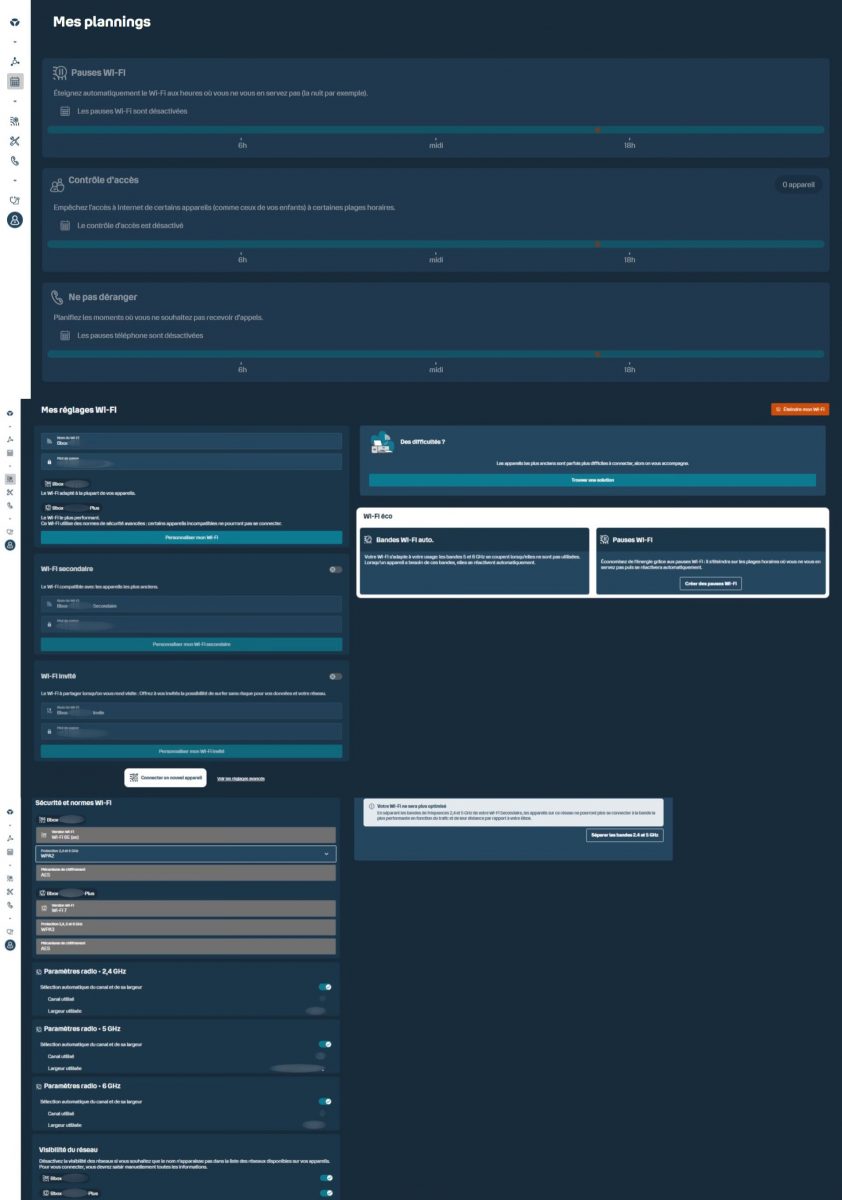
Task: Open Largeur utilisée dropdown under Paramètres radio 5 GHz
Action: point(298,1068)
